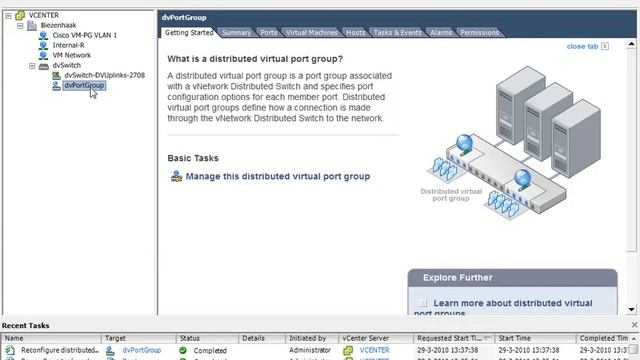The image size is (640, 360).
Task: Select VM Network in tree
Action: (71, 55)
